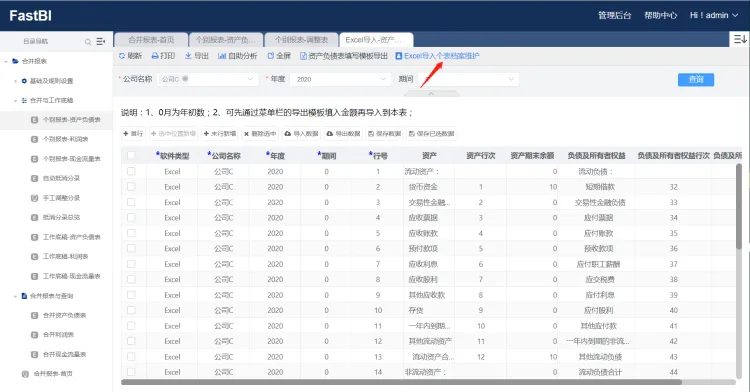Click the 删除选中 delete selected button
750x392 pixels.
point(260,134)
